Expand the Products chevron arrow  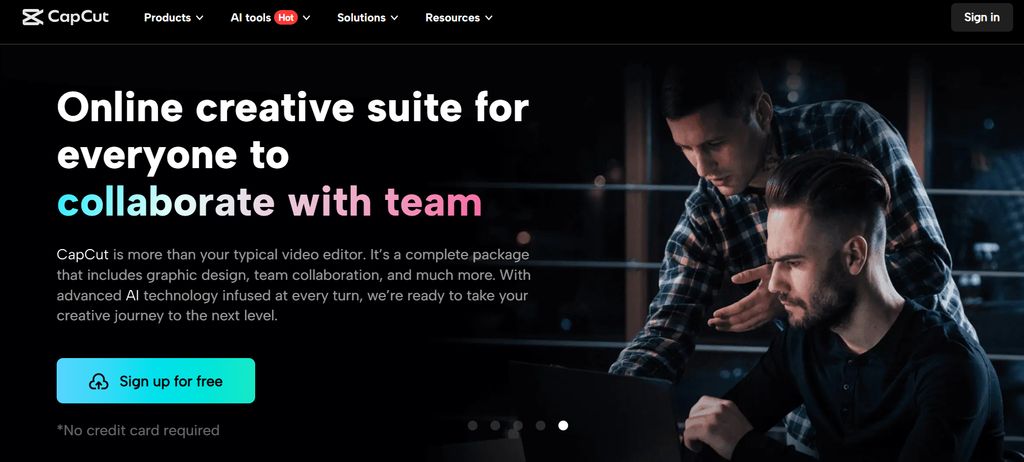(x=199, y=18)
